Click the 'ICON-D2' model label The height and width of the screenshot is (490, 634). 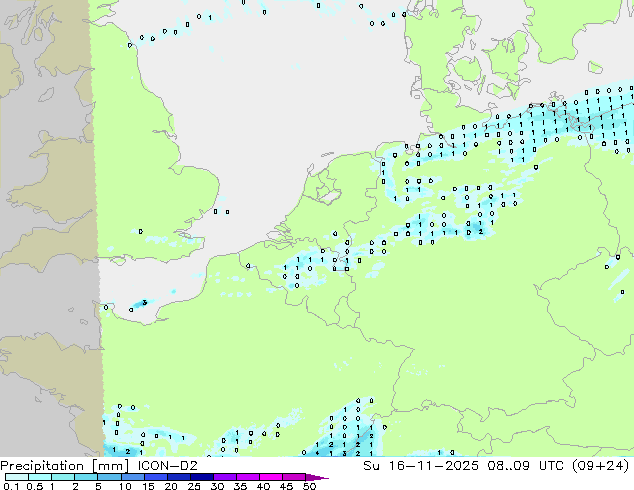tap(167, 466)
